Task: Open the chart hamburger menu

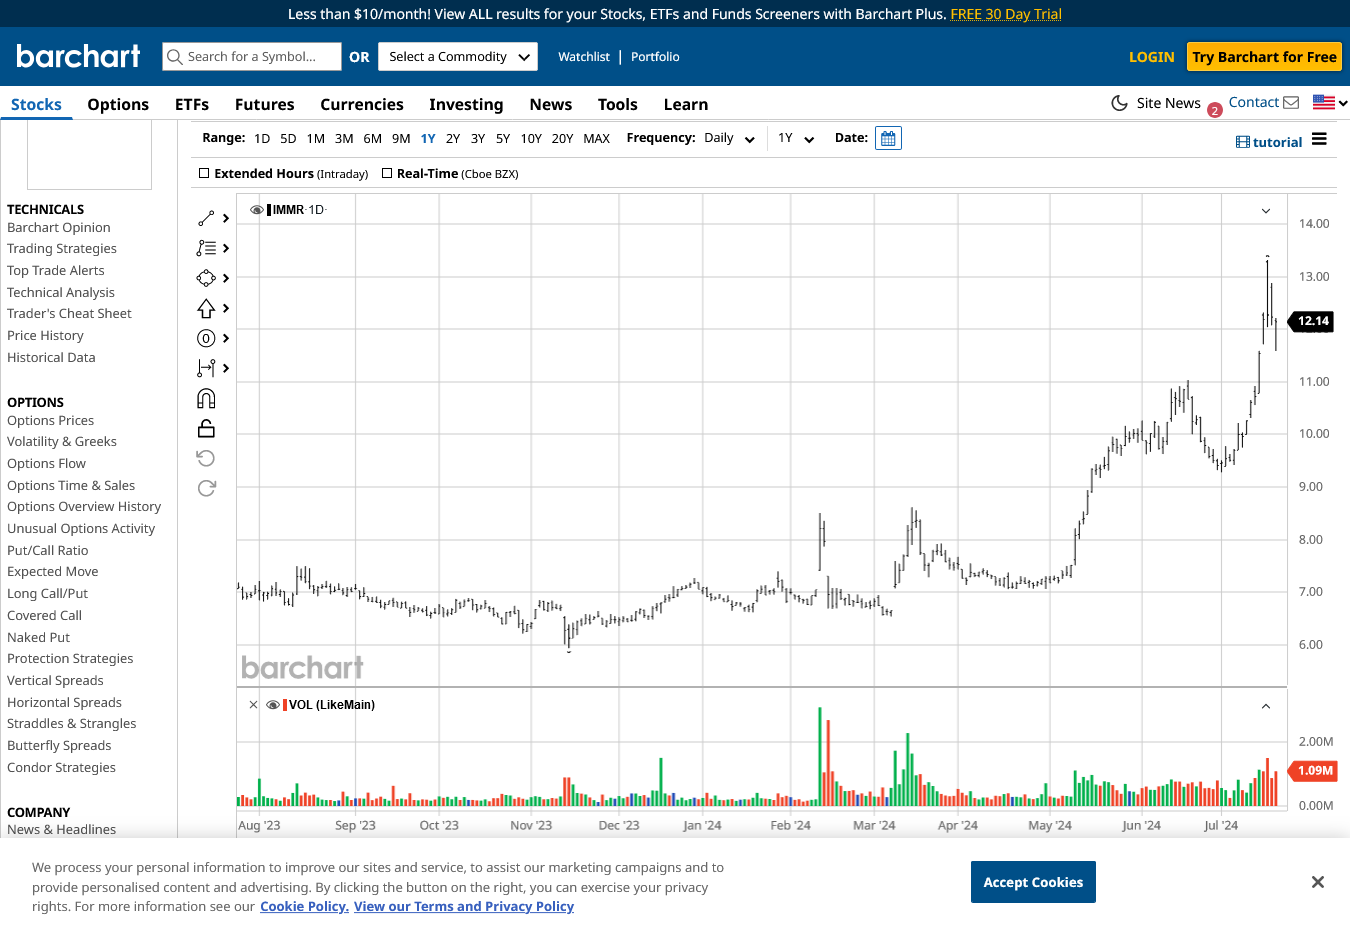Action: coord(1319,139)
